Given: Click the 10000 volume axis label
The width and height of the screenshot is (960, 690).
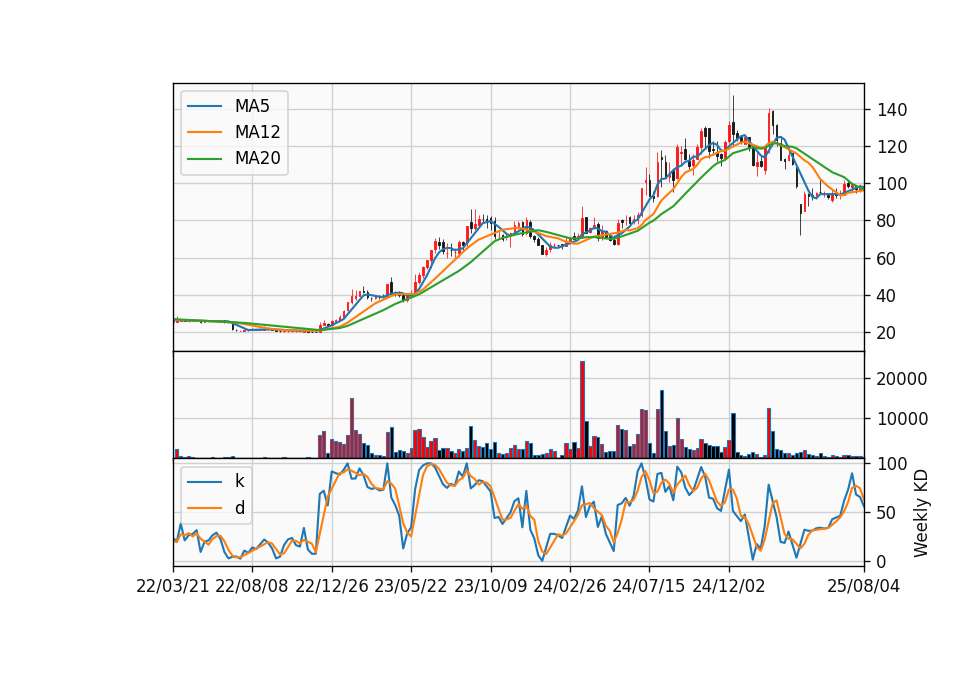Looking at the screenshot, I should (902, 419).
